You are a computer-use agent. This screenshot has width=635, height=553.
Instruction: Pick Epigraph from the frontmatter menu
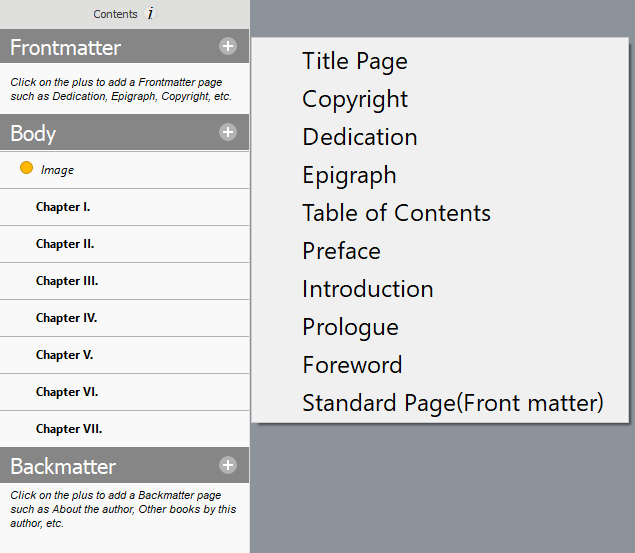[349, 175]
